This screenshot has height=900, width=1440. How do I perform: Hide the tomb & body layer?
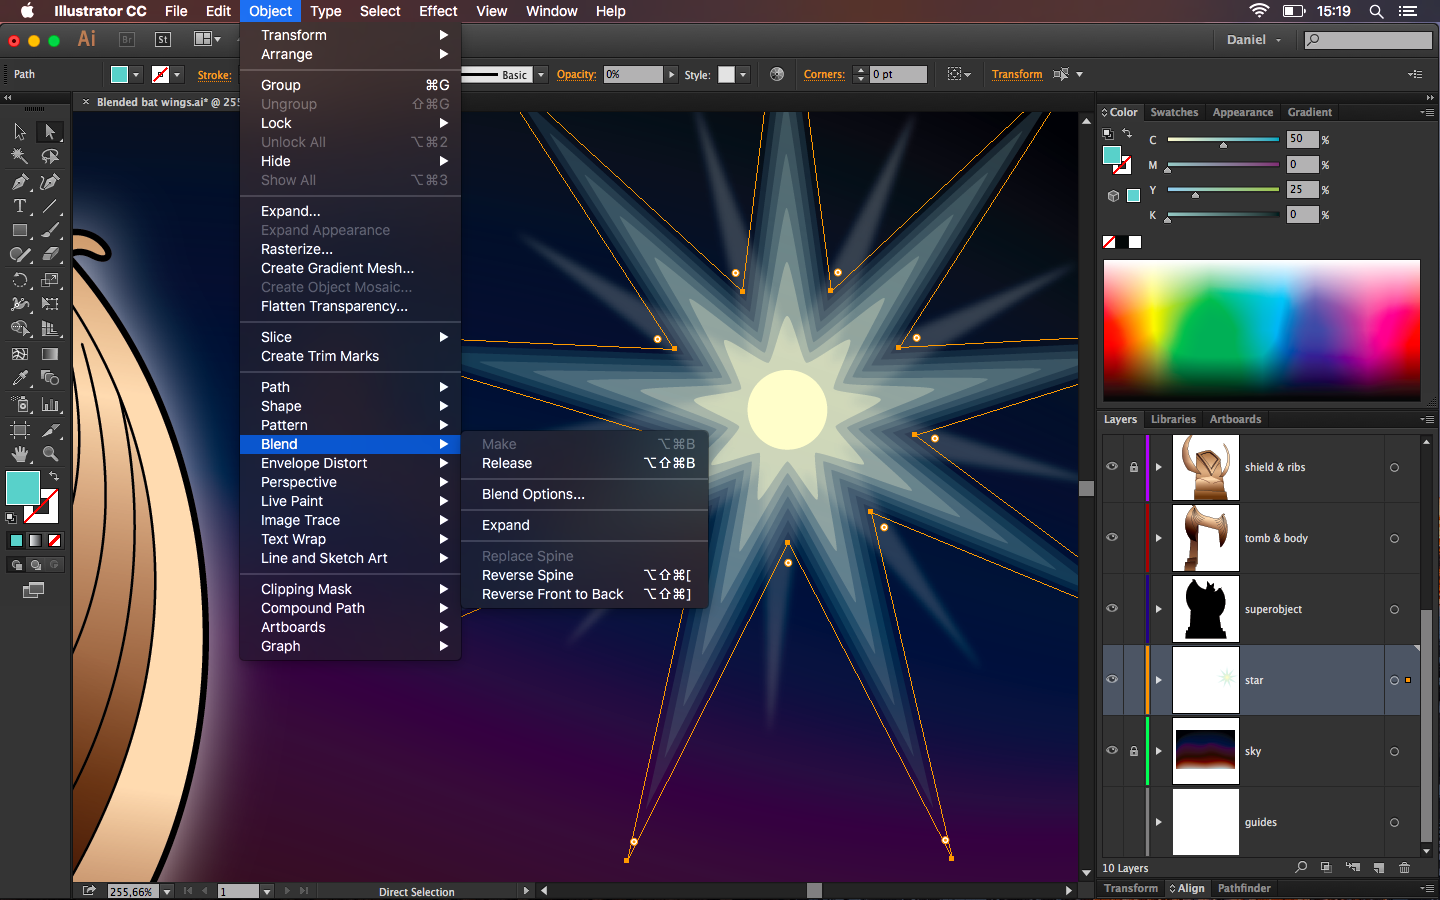coord(1112,538)
